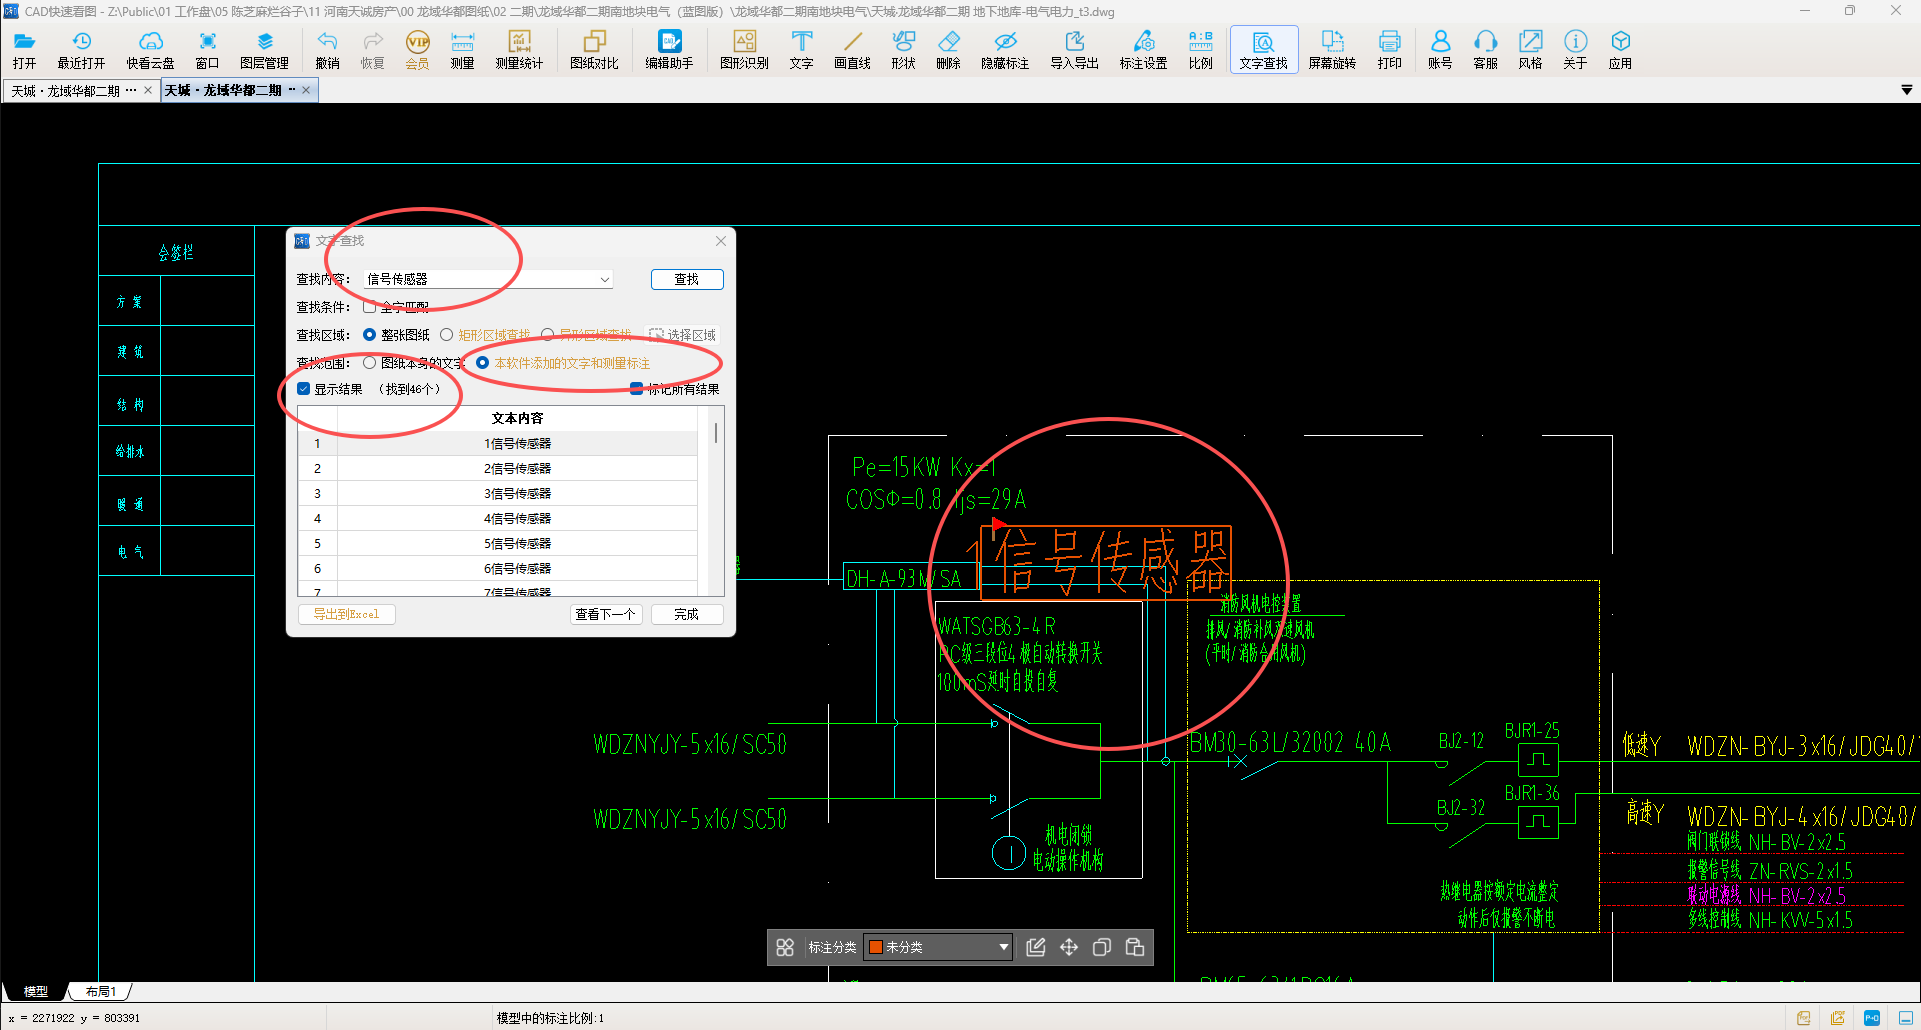Expand the 查找内容 search text dropdown
The image size is (1921, 1030).
click(604, 280)
